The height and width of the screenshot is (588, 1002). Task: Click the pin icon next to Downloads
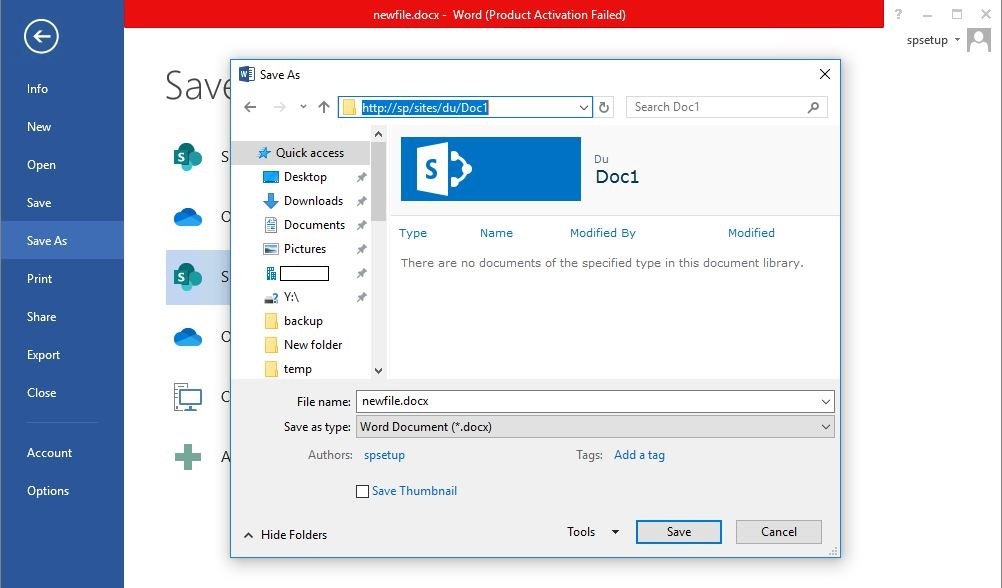[x=362, y=201]
